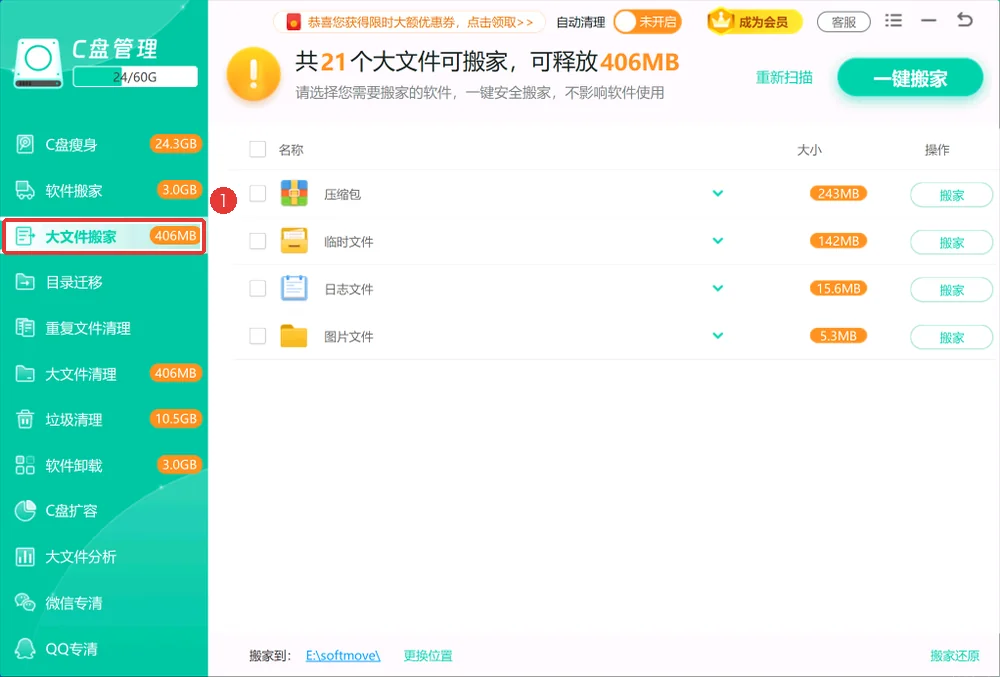1000x677 pixels.
Task: Click the 图片文件 folder icon
Action: 294,336
